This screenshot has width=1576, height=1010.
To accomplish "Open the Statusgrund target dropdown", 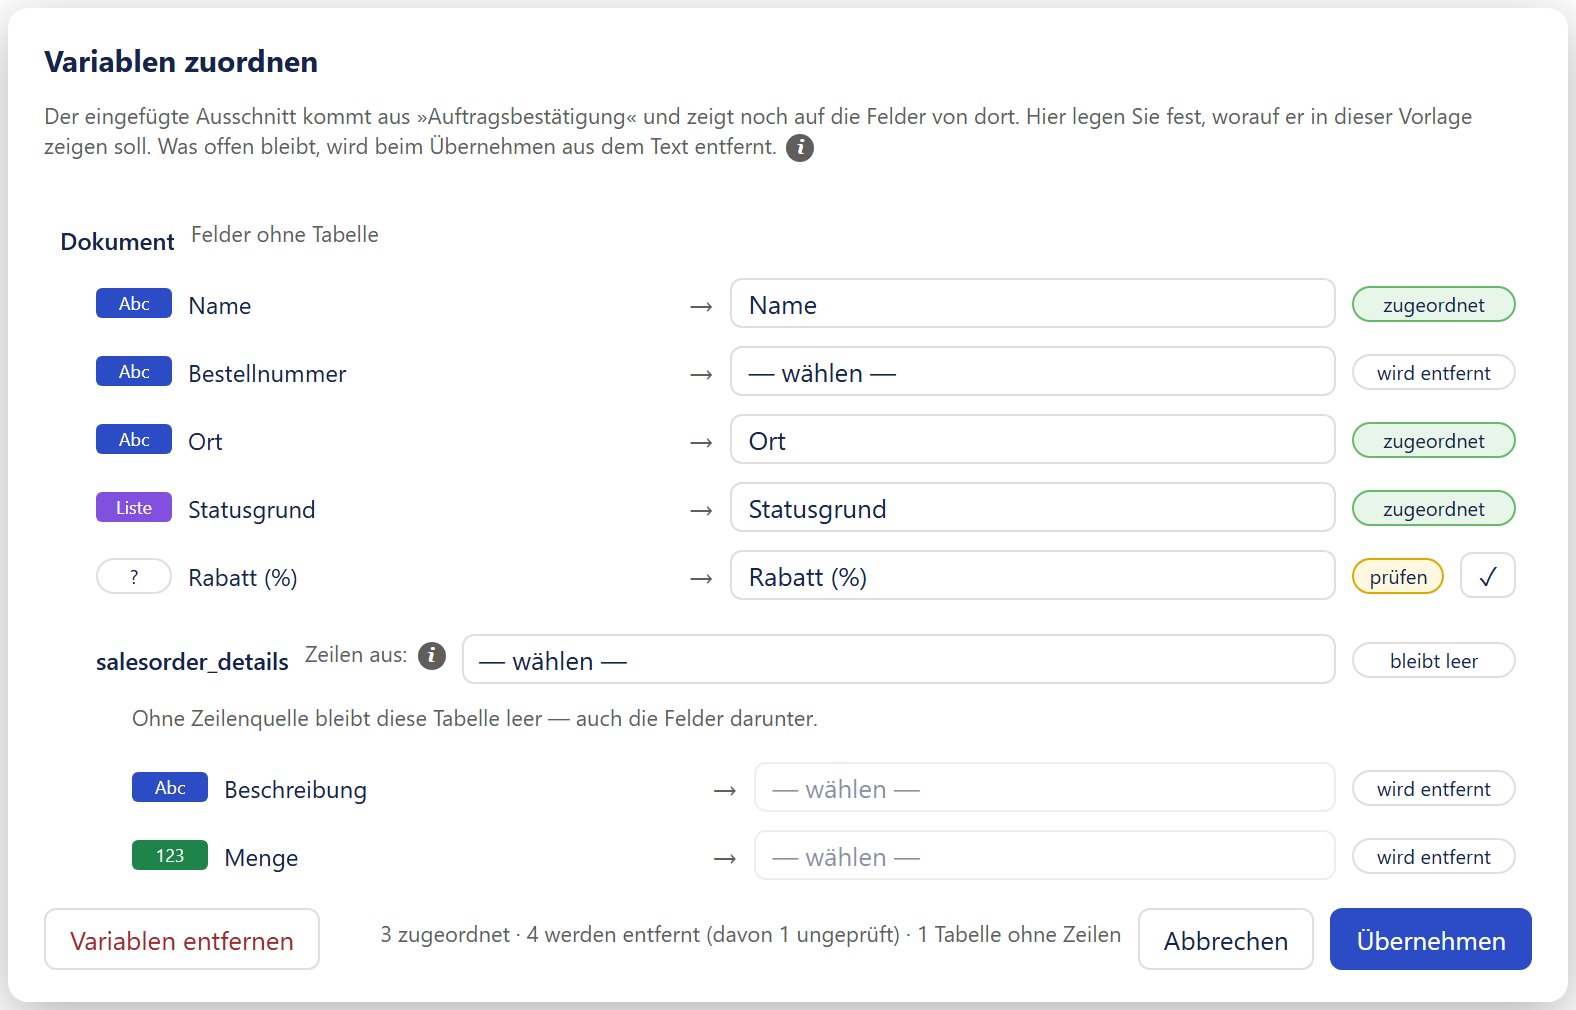I will (x=1033, y=508).
